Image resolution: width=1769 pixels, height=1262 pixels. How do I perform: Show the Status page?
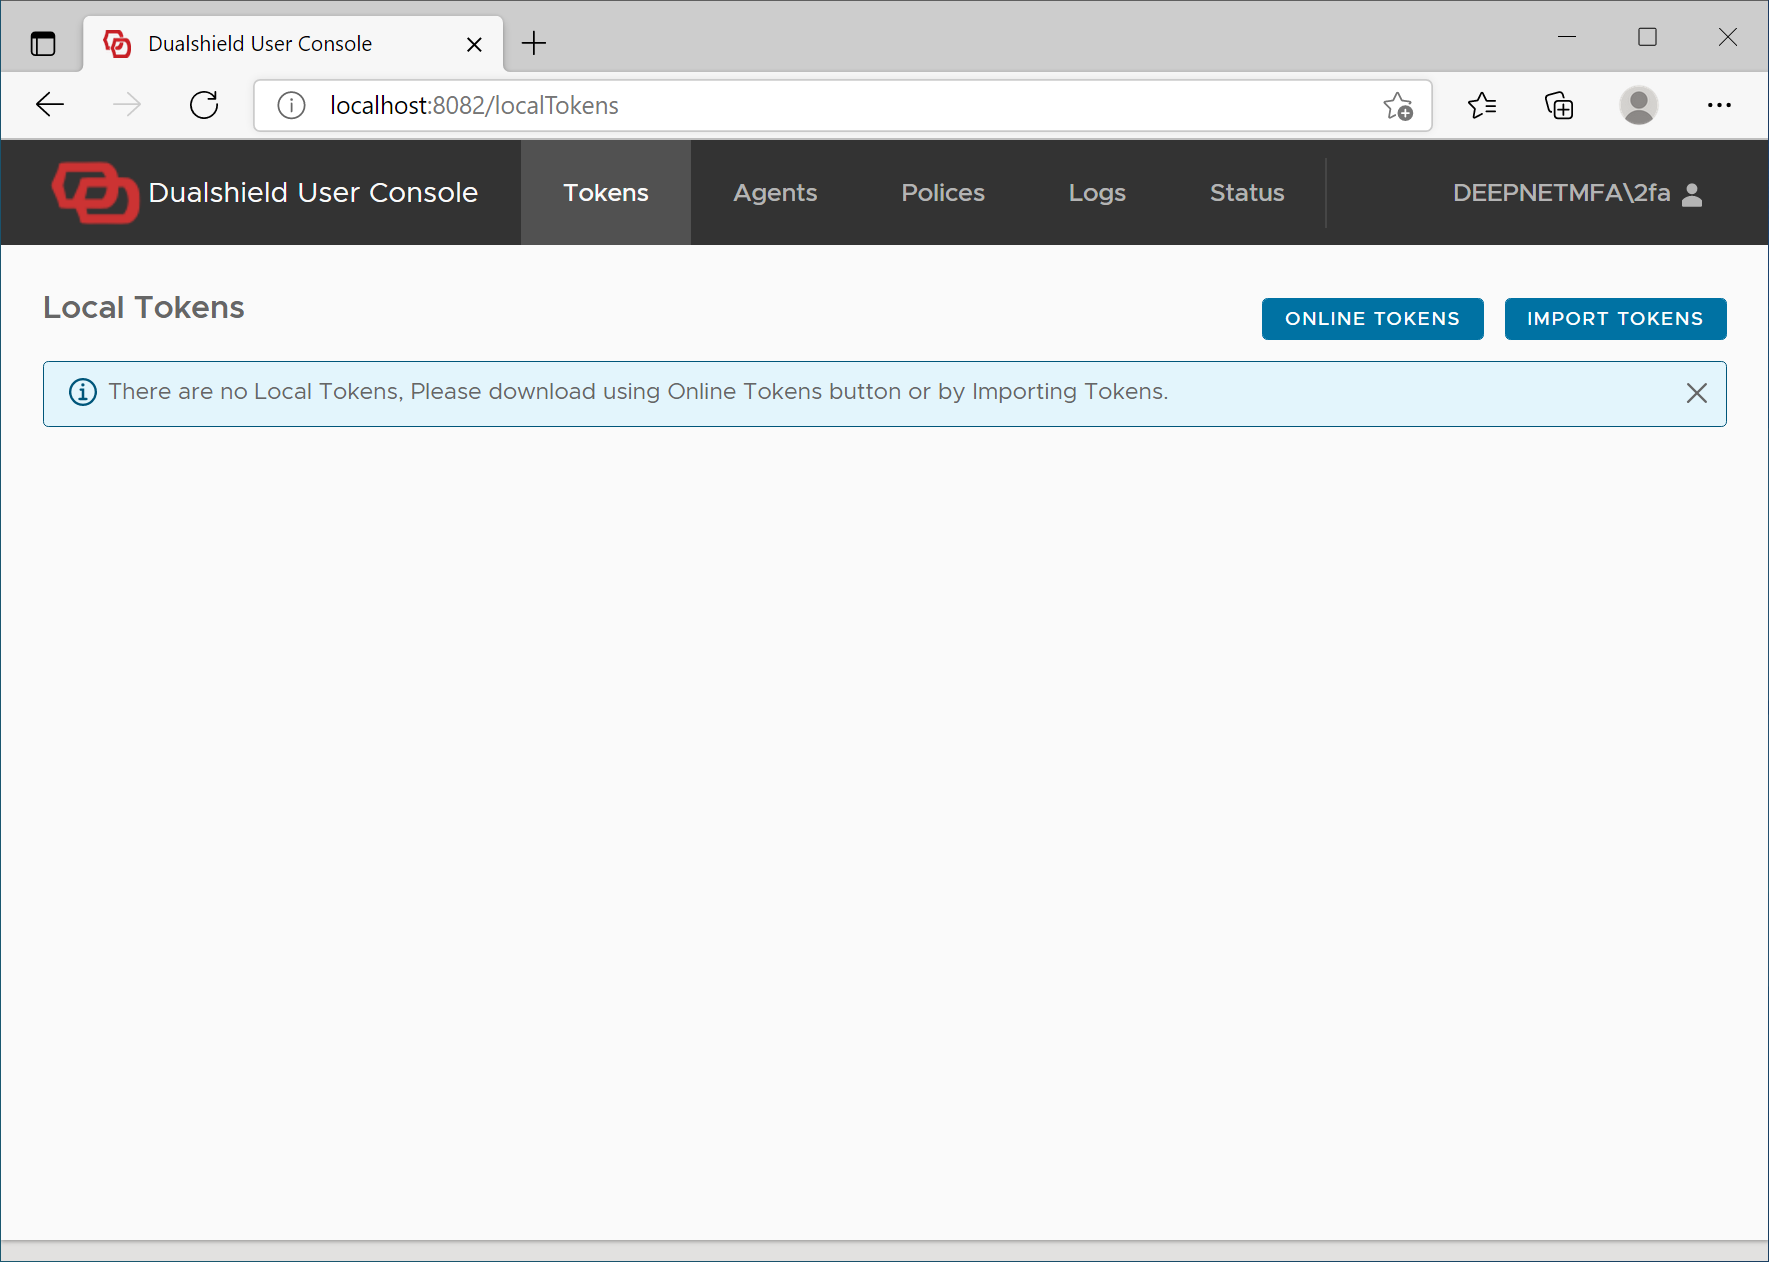(x=1246, y=193)
